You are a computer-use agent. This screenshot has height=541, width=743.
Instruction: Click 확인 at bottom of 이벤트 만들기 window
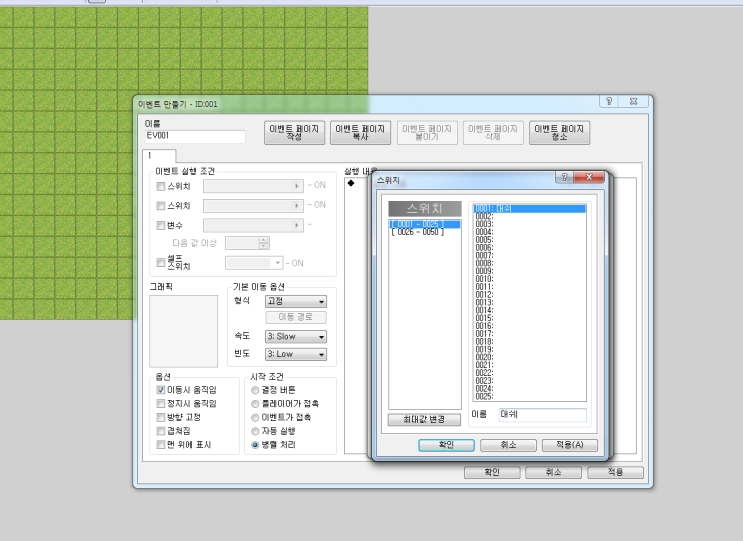pos(492,472)
